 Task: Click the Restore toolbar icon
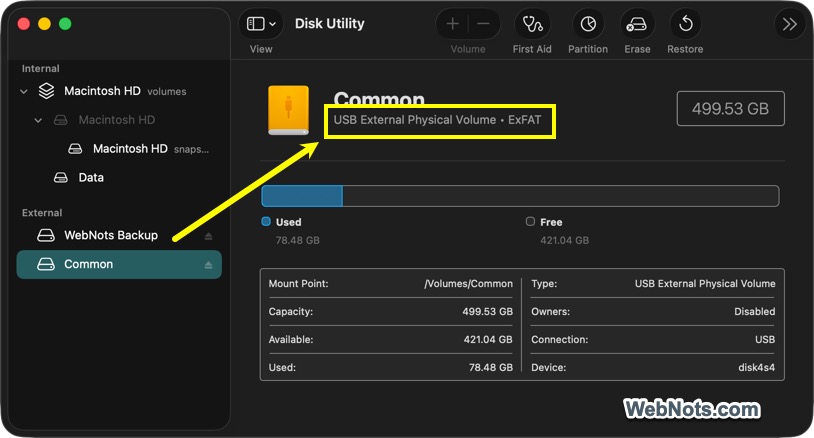coord(686,24)
